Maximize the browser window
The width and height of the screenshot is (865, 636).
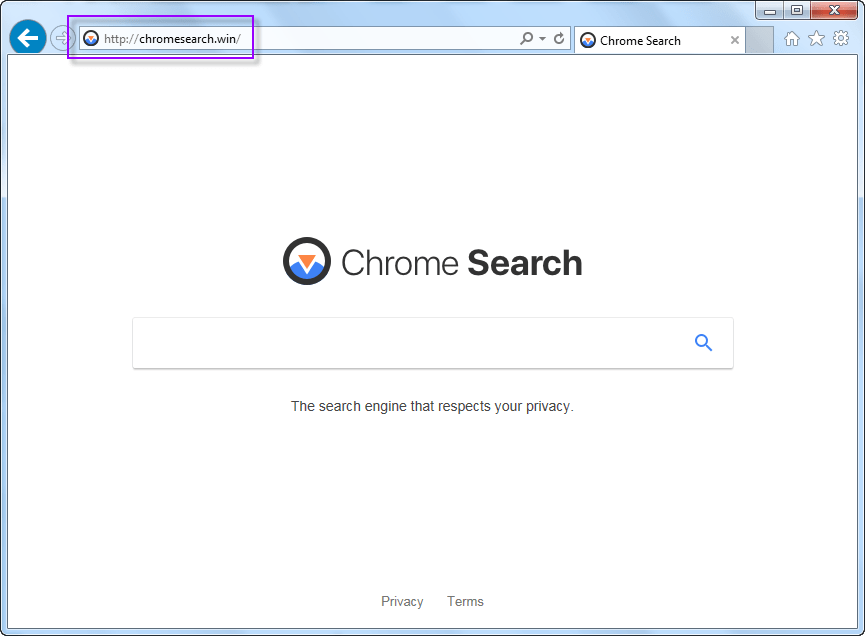tap(797, 10)
